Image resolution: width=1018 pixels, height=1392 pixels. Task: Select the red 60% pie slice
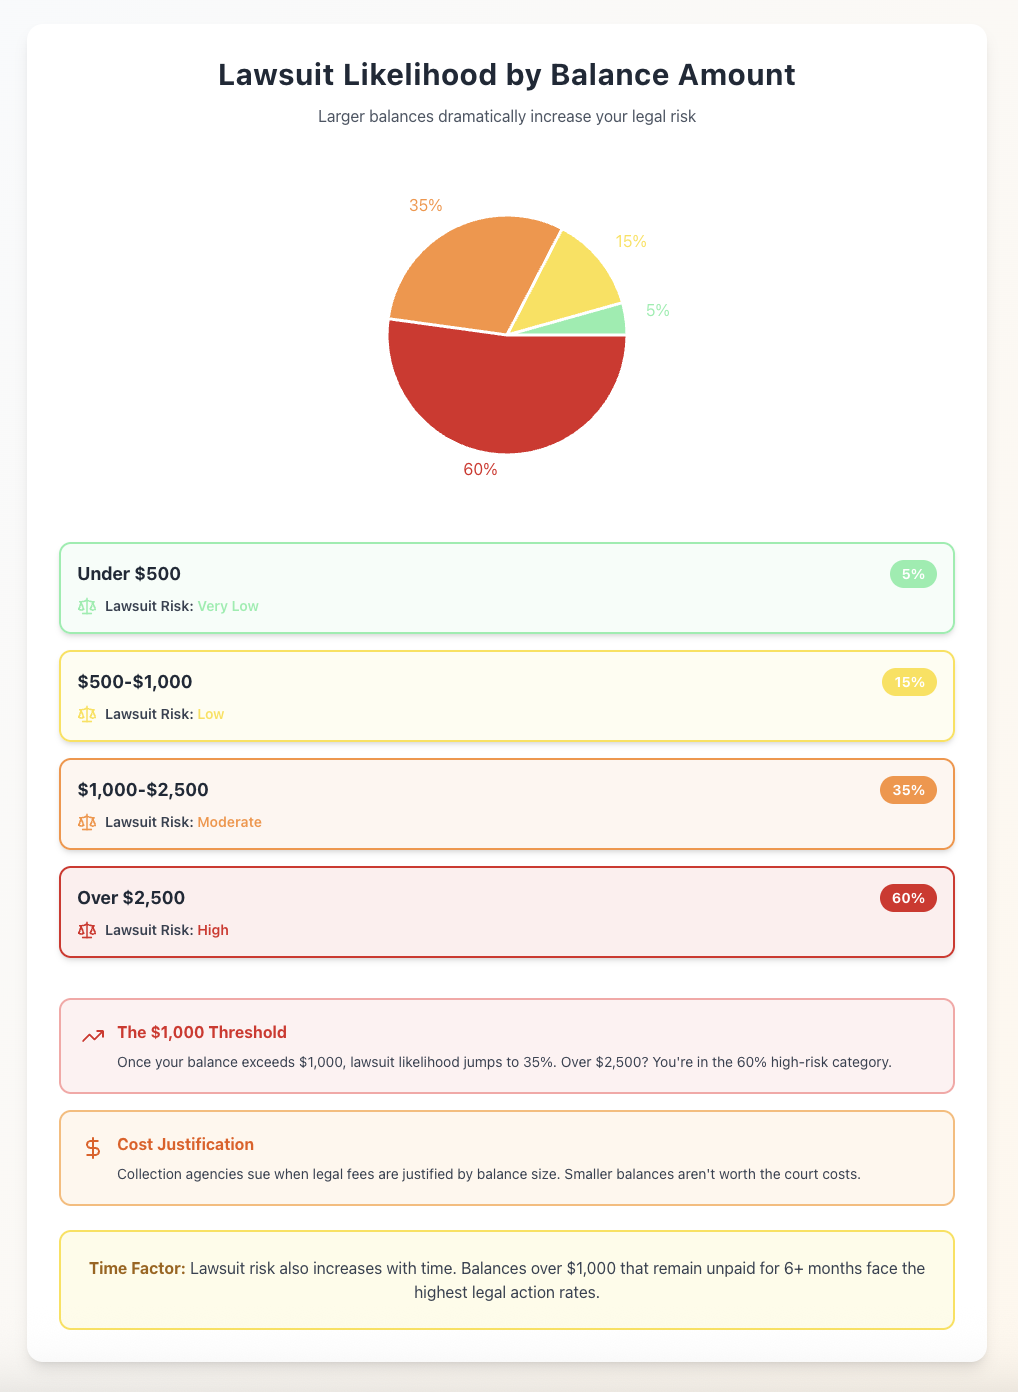pyautogui.click(x=507, y=400)
